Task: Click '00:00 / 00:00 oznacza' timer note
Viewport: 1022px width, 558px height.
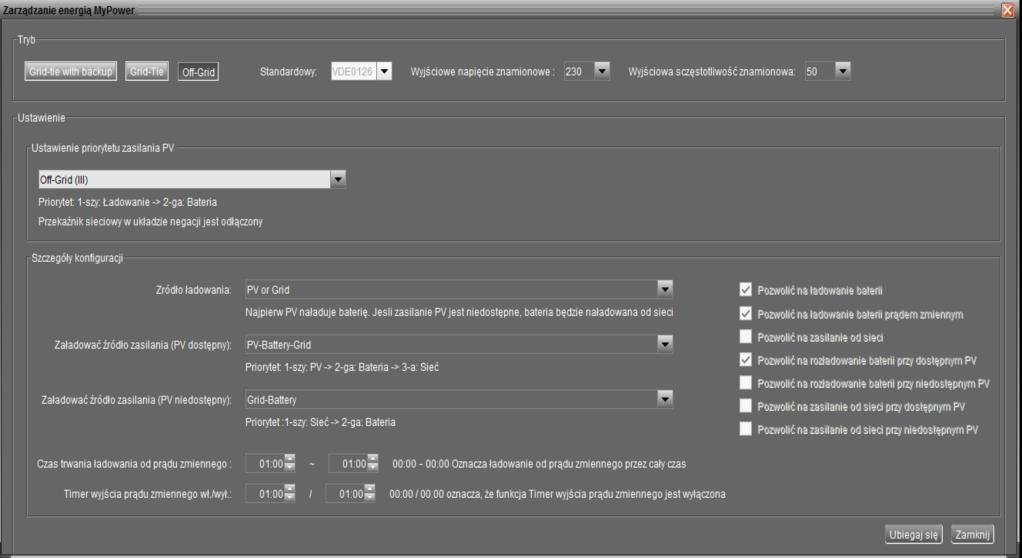Action: (557, 494)
